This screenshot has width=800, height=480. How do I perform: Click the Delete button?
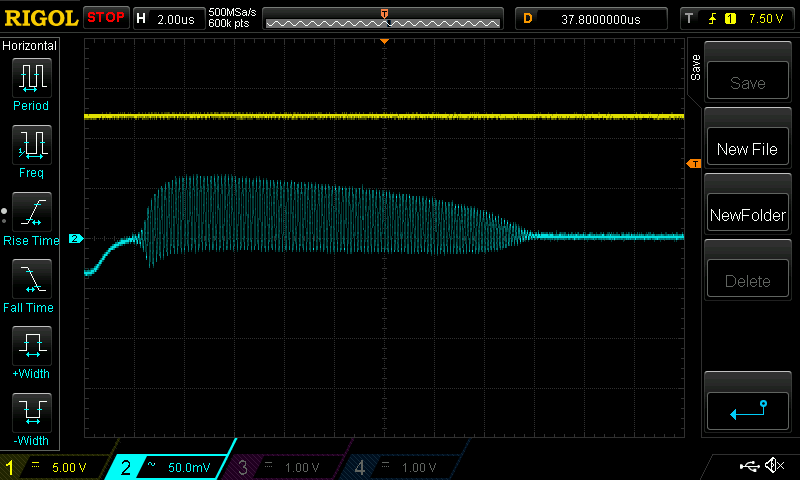tap(747, 279)
